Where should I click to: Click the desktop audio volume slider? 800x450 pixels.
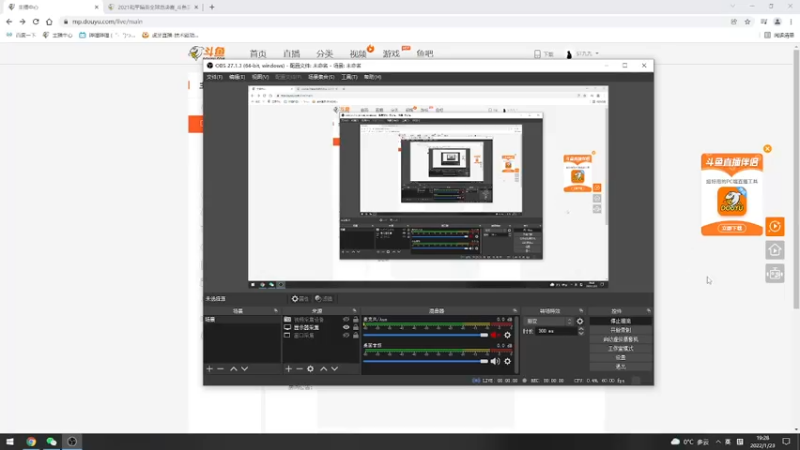426,361
